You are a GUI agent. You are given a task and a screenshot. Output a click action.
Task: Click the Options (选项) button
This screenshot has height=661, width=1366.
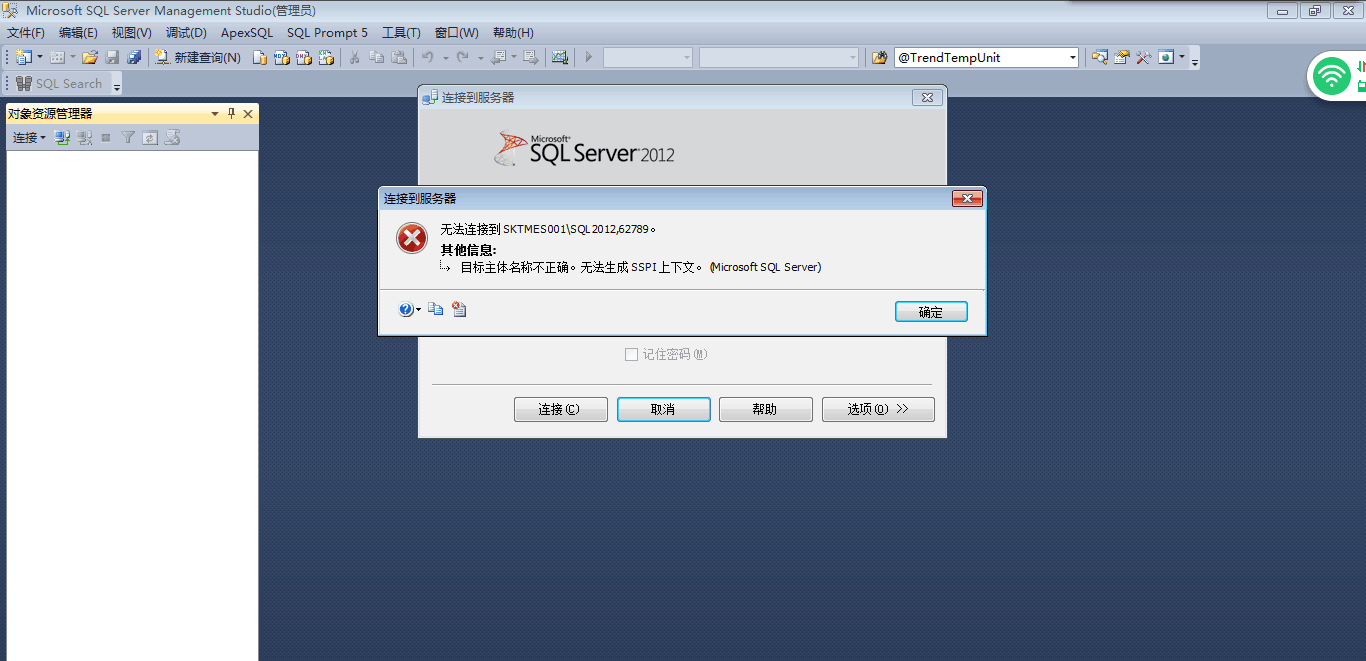(878, 409)
